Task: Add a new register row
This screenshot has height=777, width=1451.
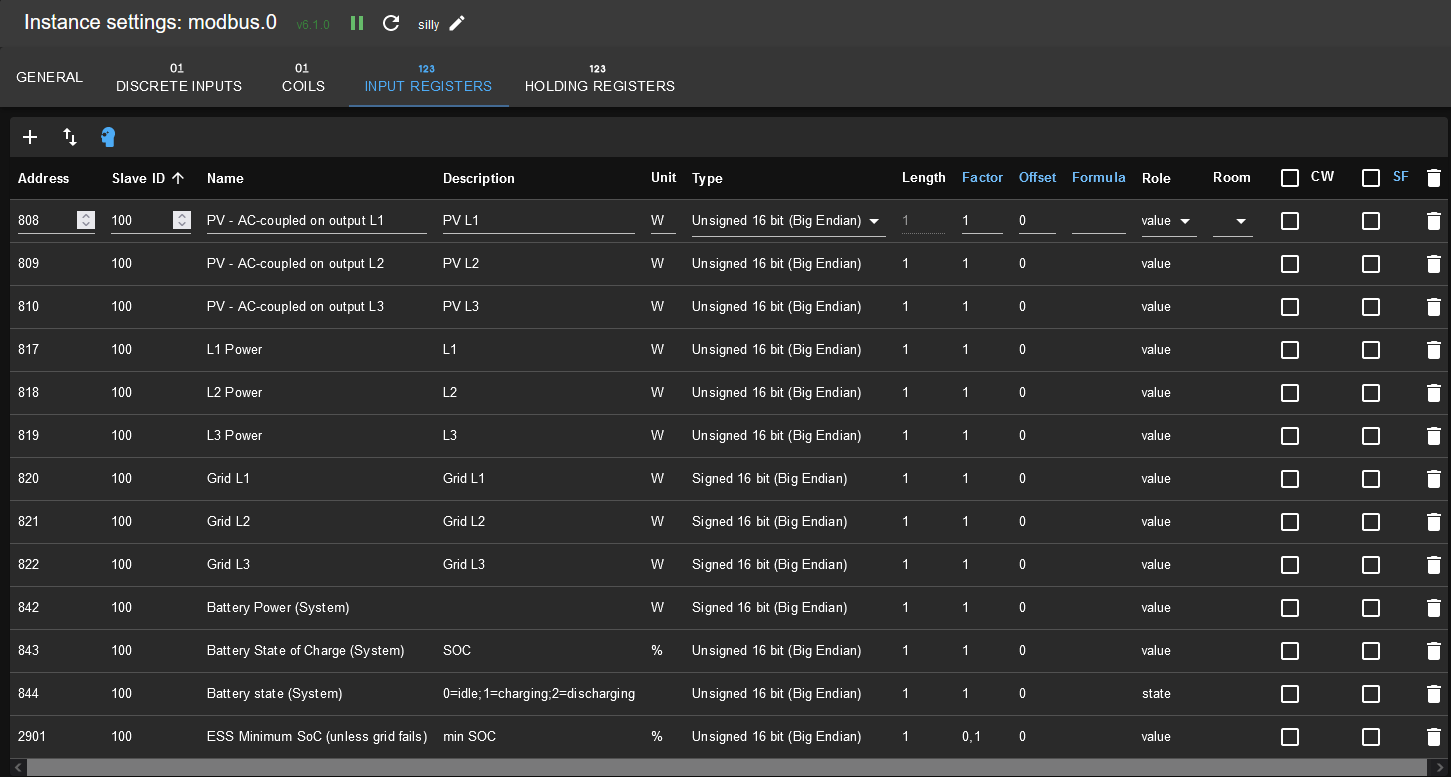Action: click(x=30, y=137)
